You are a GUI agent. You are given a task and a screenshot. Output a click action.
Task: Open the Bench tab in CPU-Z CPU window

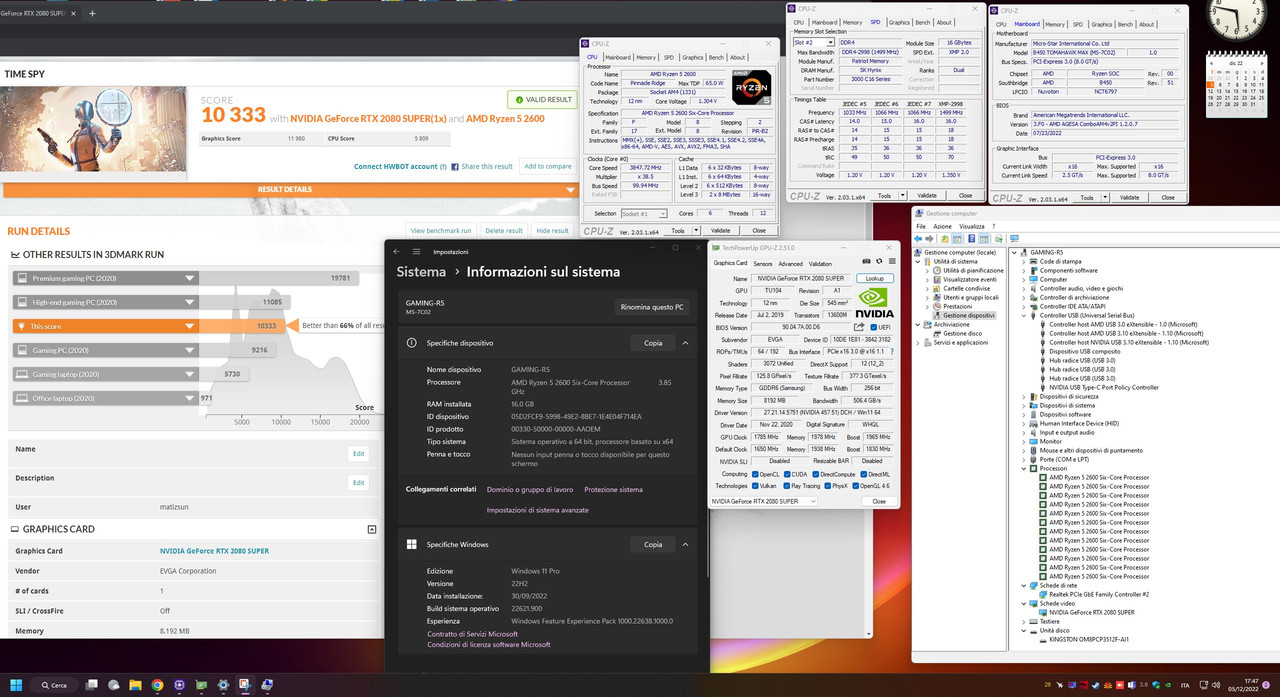(x=715, y=57)
